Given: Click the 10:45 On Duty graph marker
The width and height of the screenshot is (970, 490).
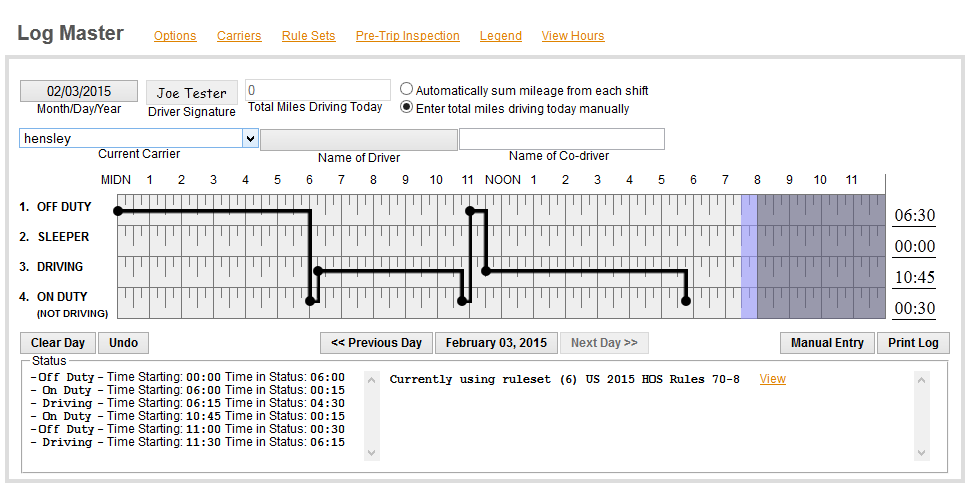Looking at the screenshot, I should click(x=461, y=301).
